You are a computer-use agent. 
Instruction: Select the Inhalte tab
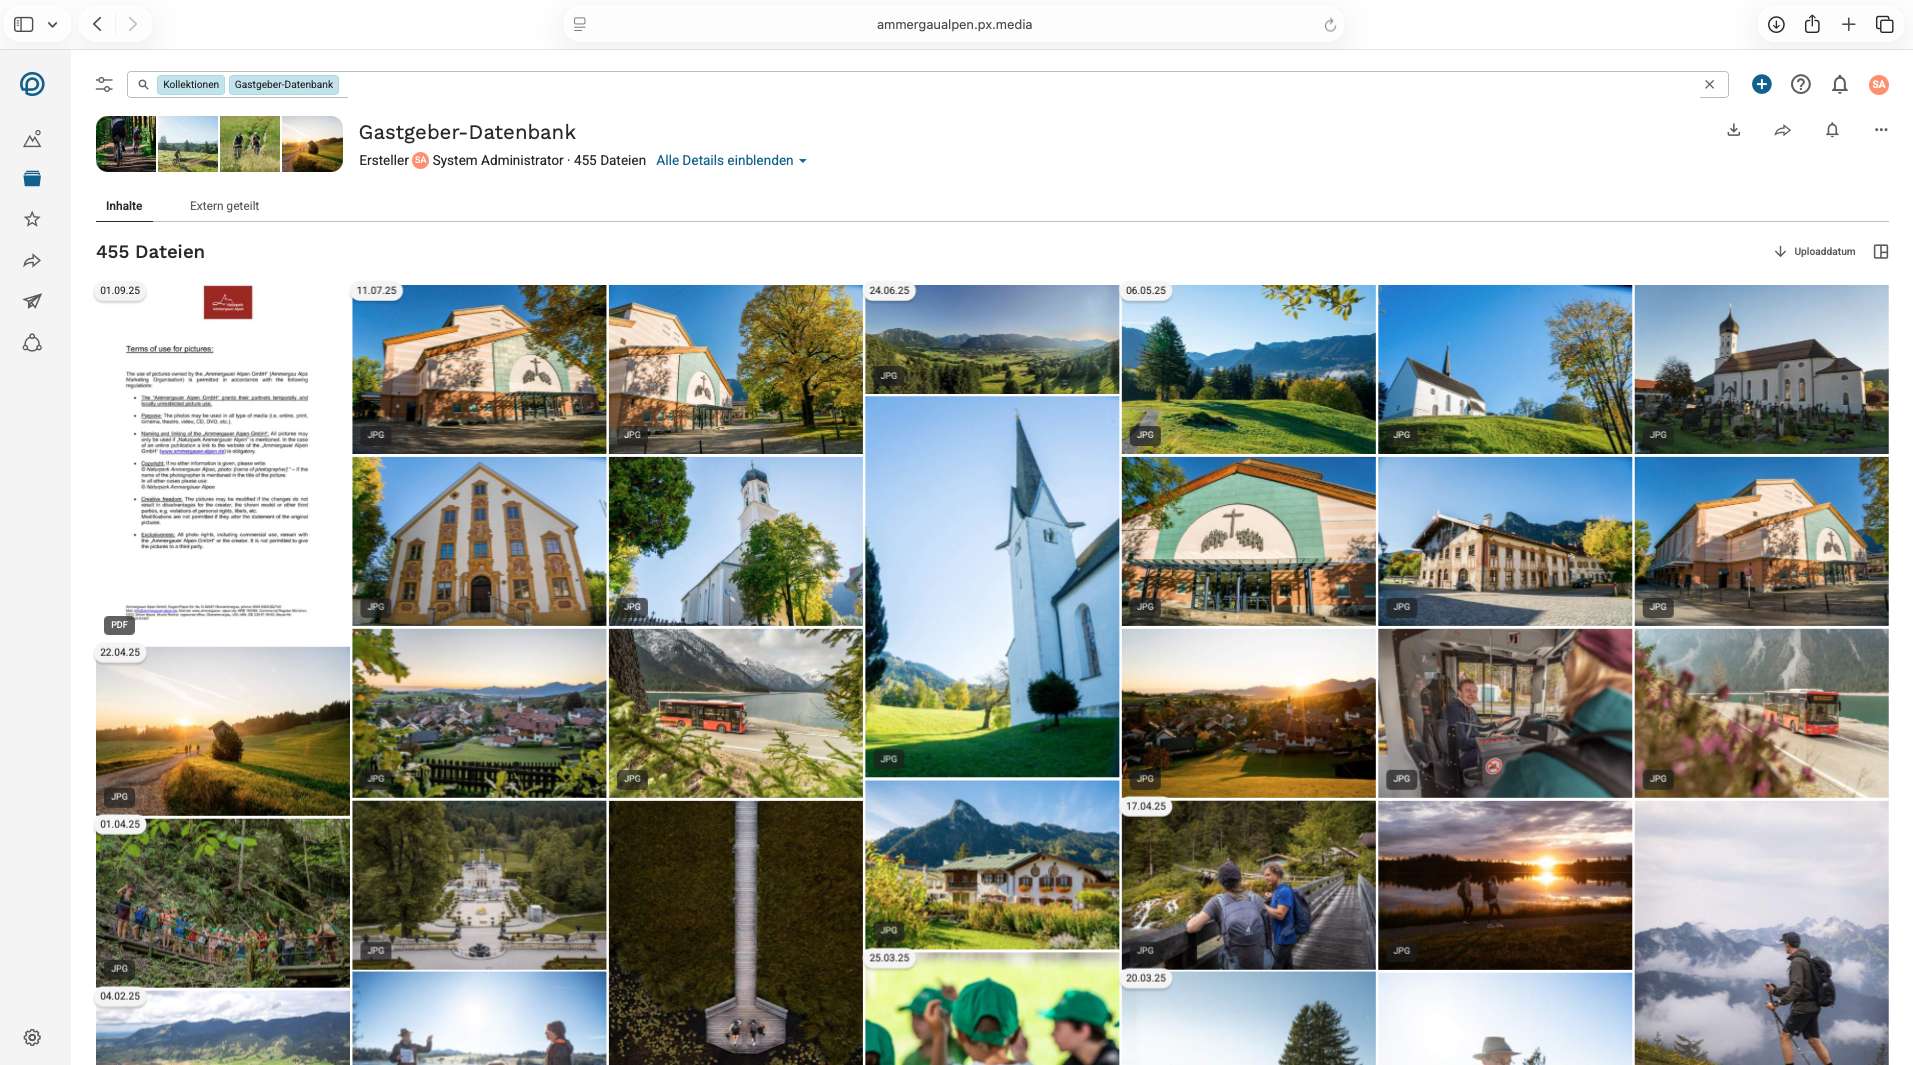pyautogui.click(x=124, y=206)
